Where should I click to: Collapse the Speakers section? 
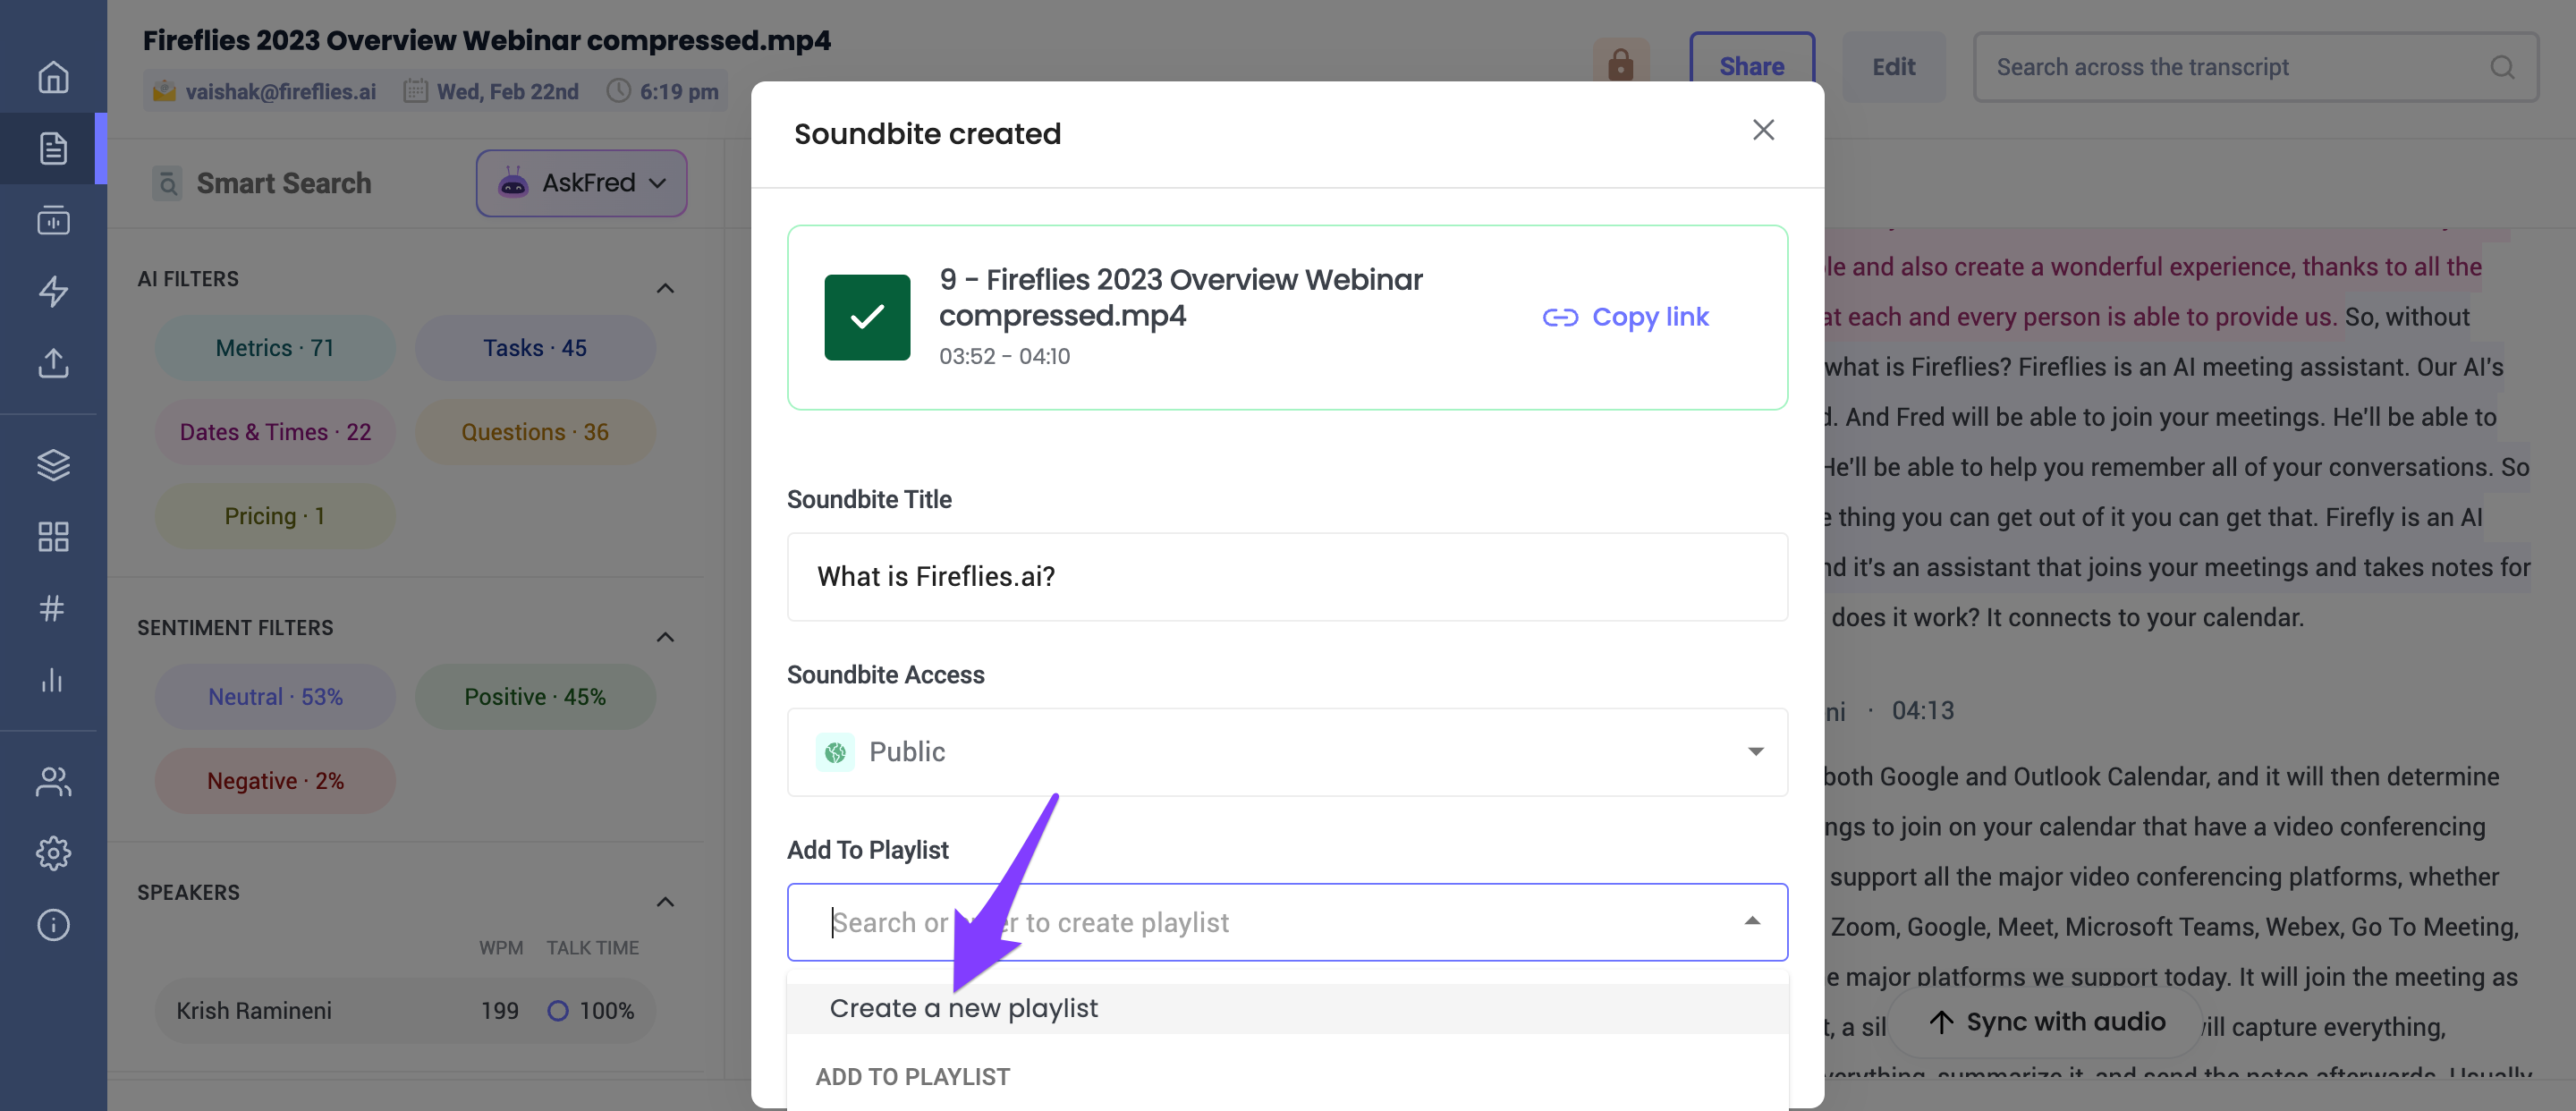tap(665, 903)
